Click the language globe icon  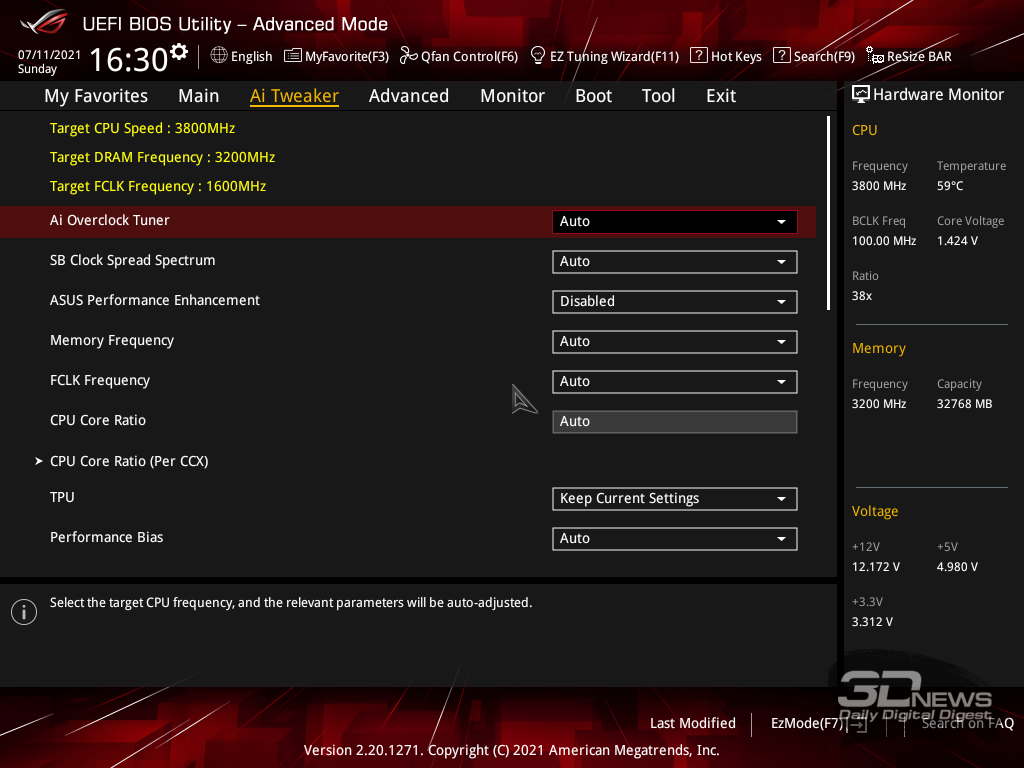click(219, 56)
